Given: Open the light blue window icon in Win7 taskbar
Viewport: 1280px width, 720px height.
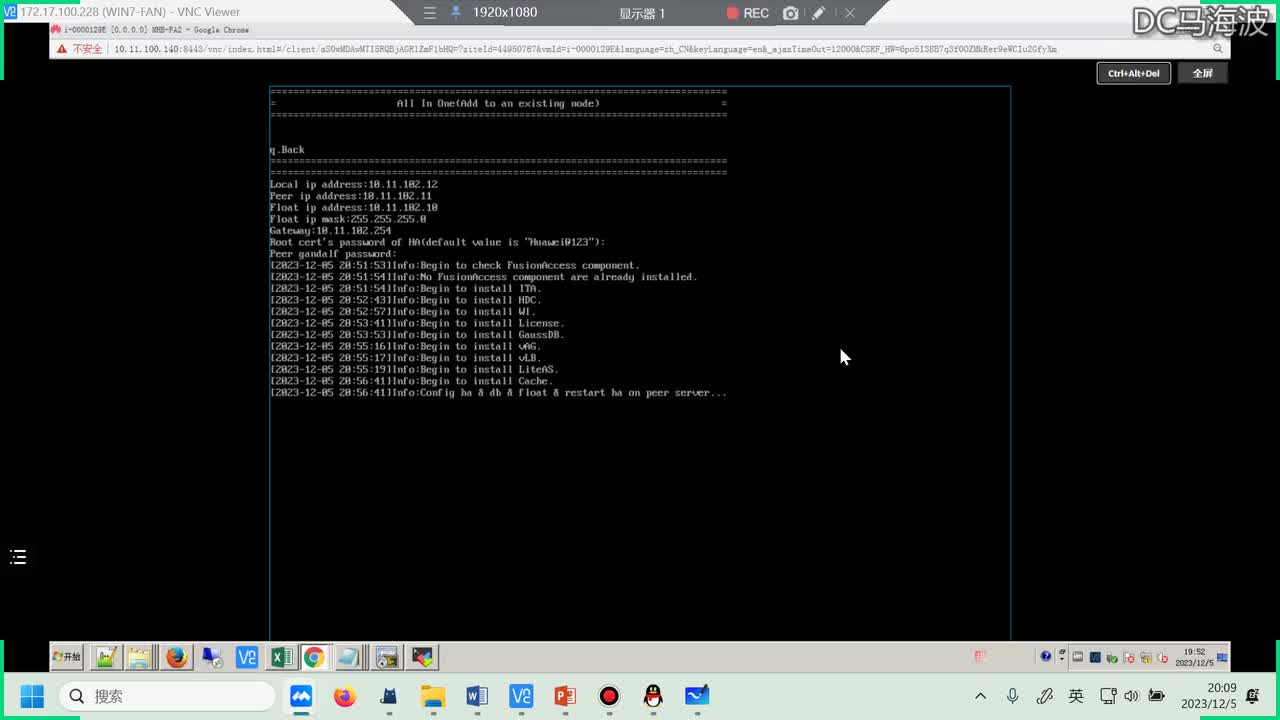Looking at the screenshot, I should point(348,657).
